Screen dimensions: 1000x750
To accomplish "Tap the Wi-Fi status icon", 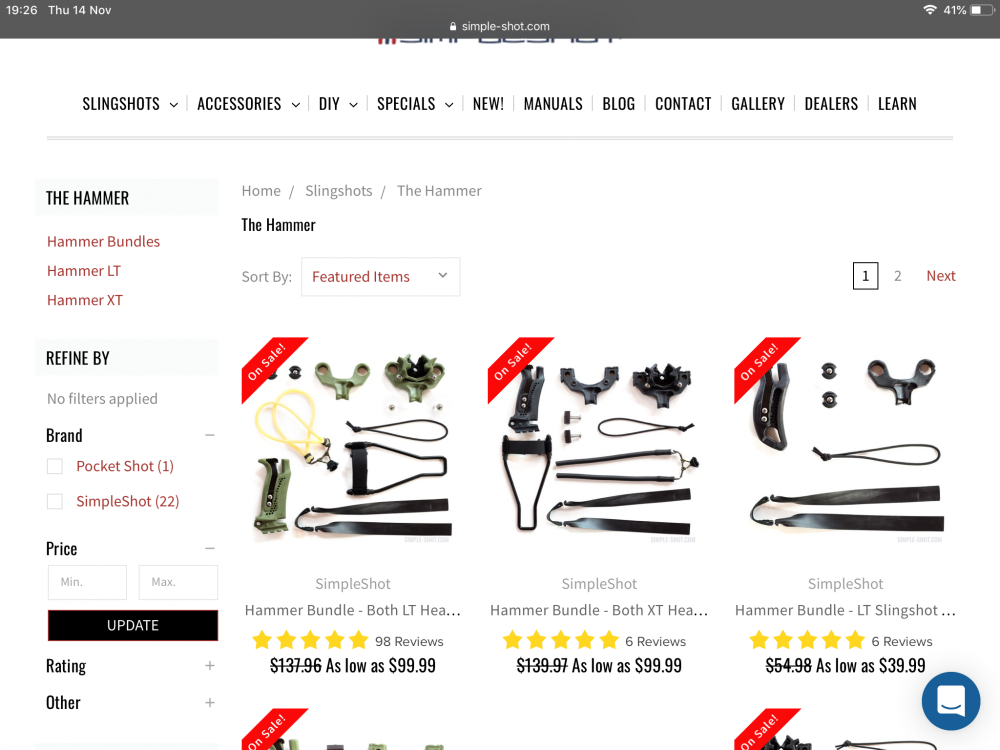I will (x=930, y=10).
